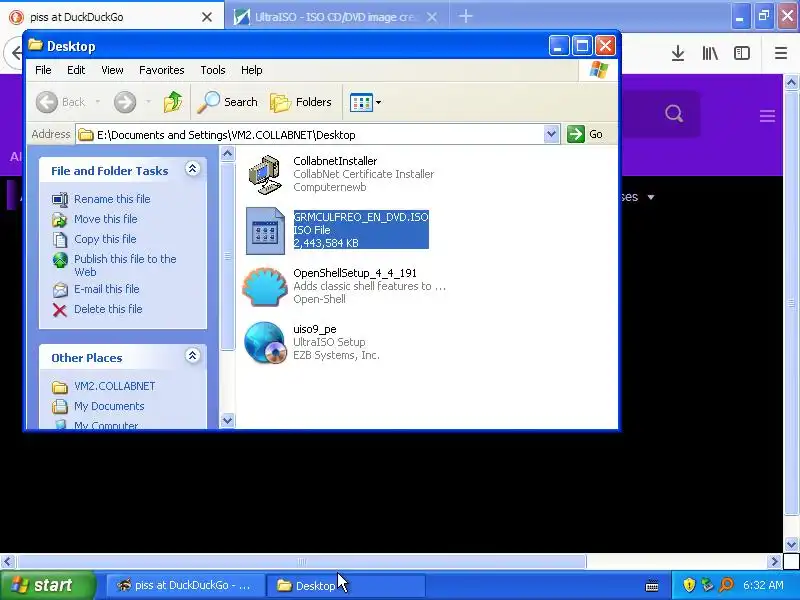Image resolution: width=800 pixels, height=600 pixels.
Task: Click the task pane scroll up arrow
Action: pos(228,153)
